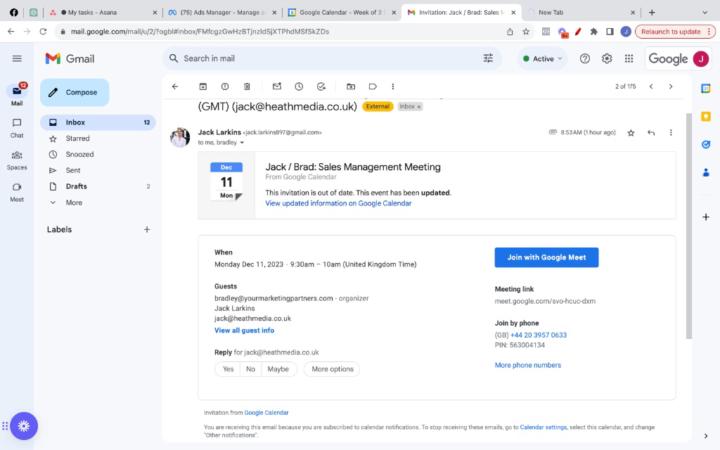Click the Add to tasks icon
The image size is (720, 450).
(x=320, y=86)
